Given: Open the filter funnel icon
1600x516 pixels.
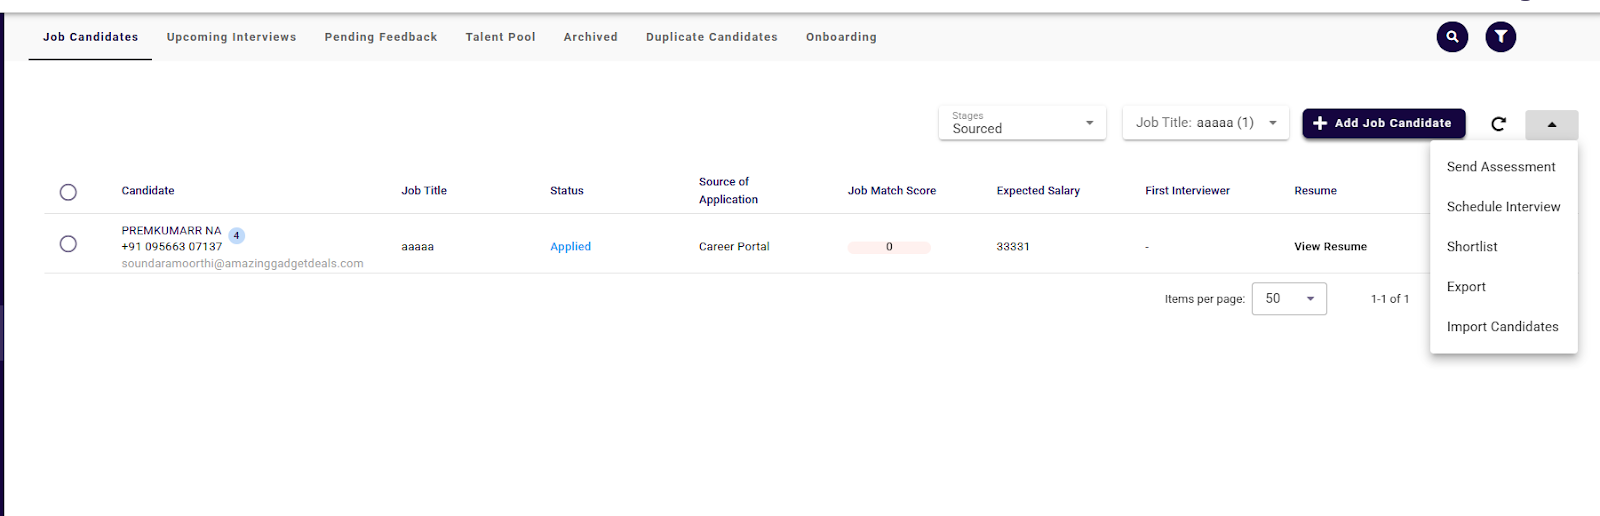Looking at the screenshot, I should pos(1500,37).
